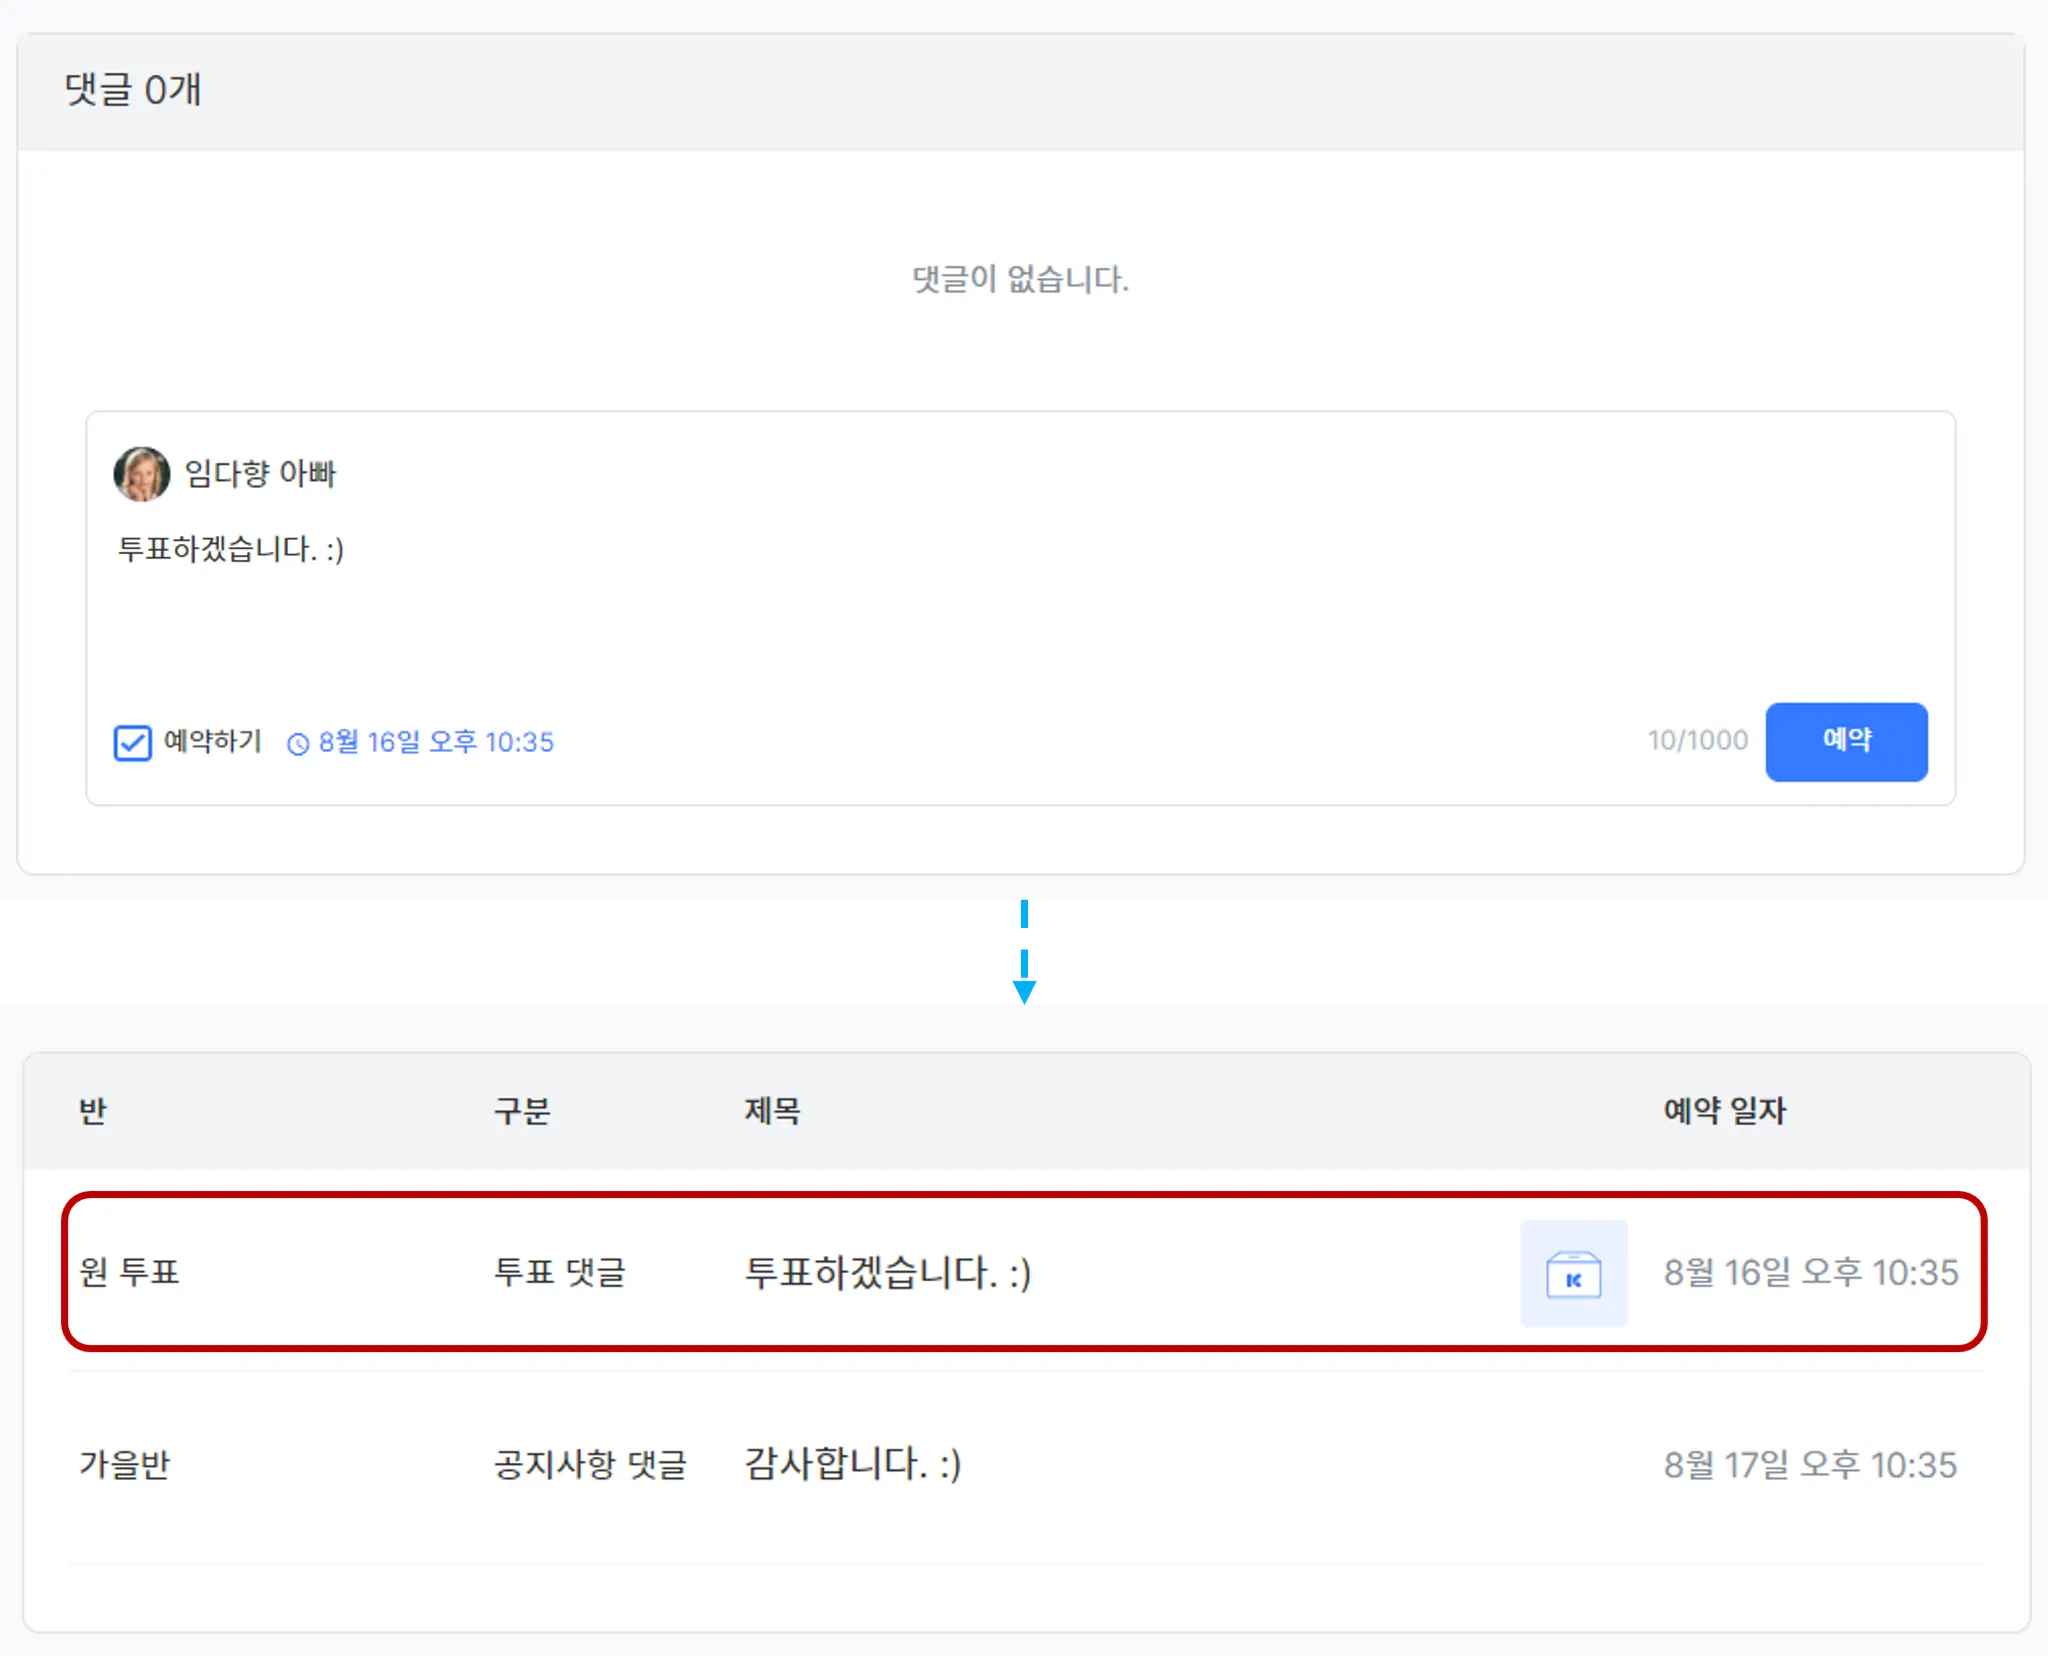
Task: Toggle the 예약하기 checkbox
Action: click(x=133, y=743)
